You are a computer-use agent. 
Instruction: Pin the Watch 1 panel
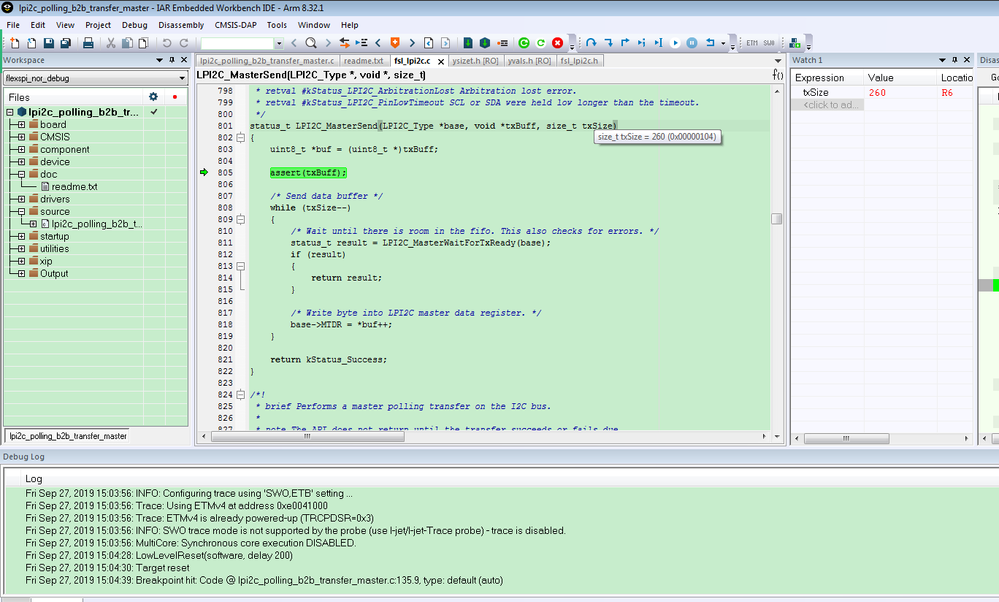tap(954, 60)
